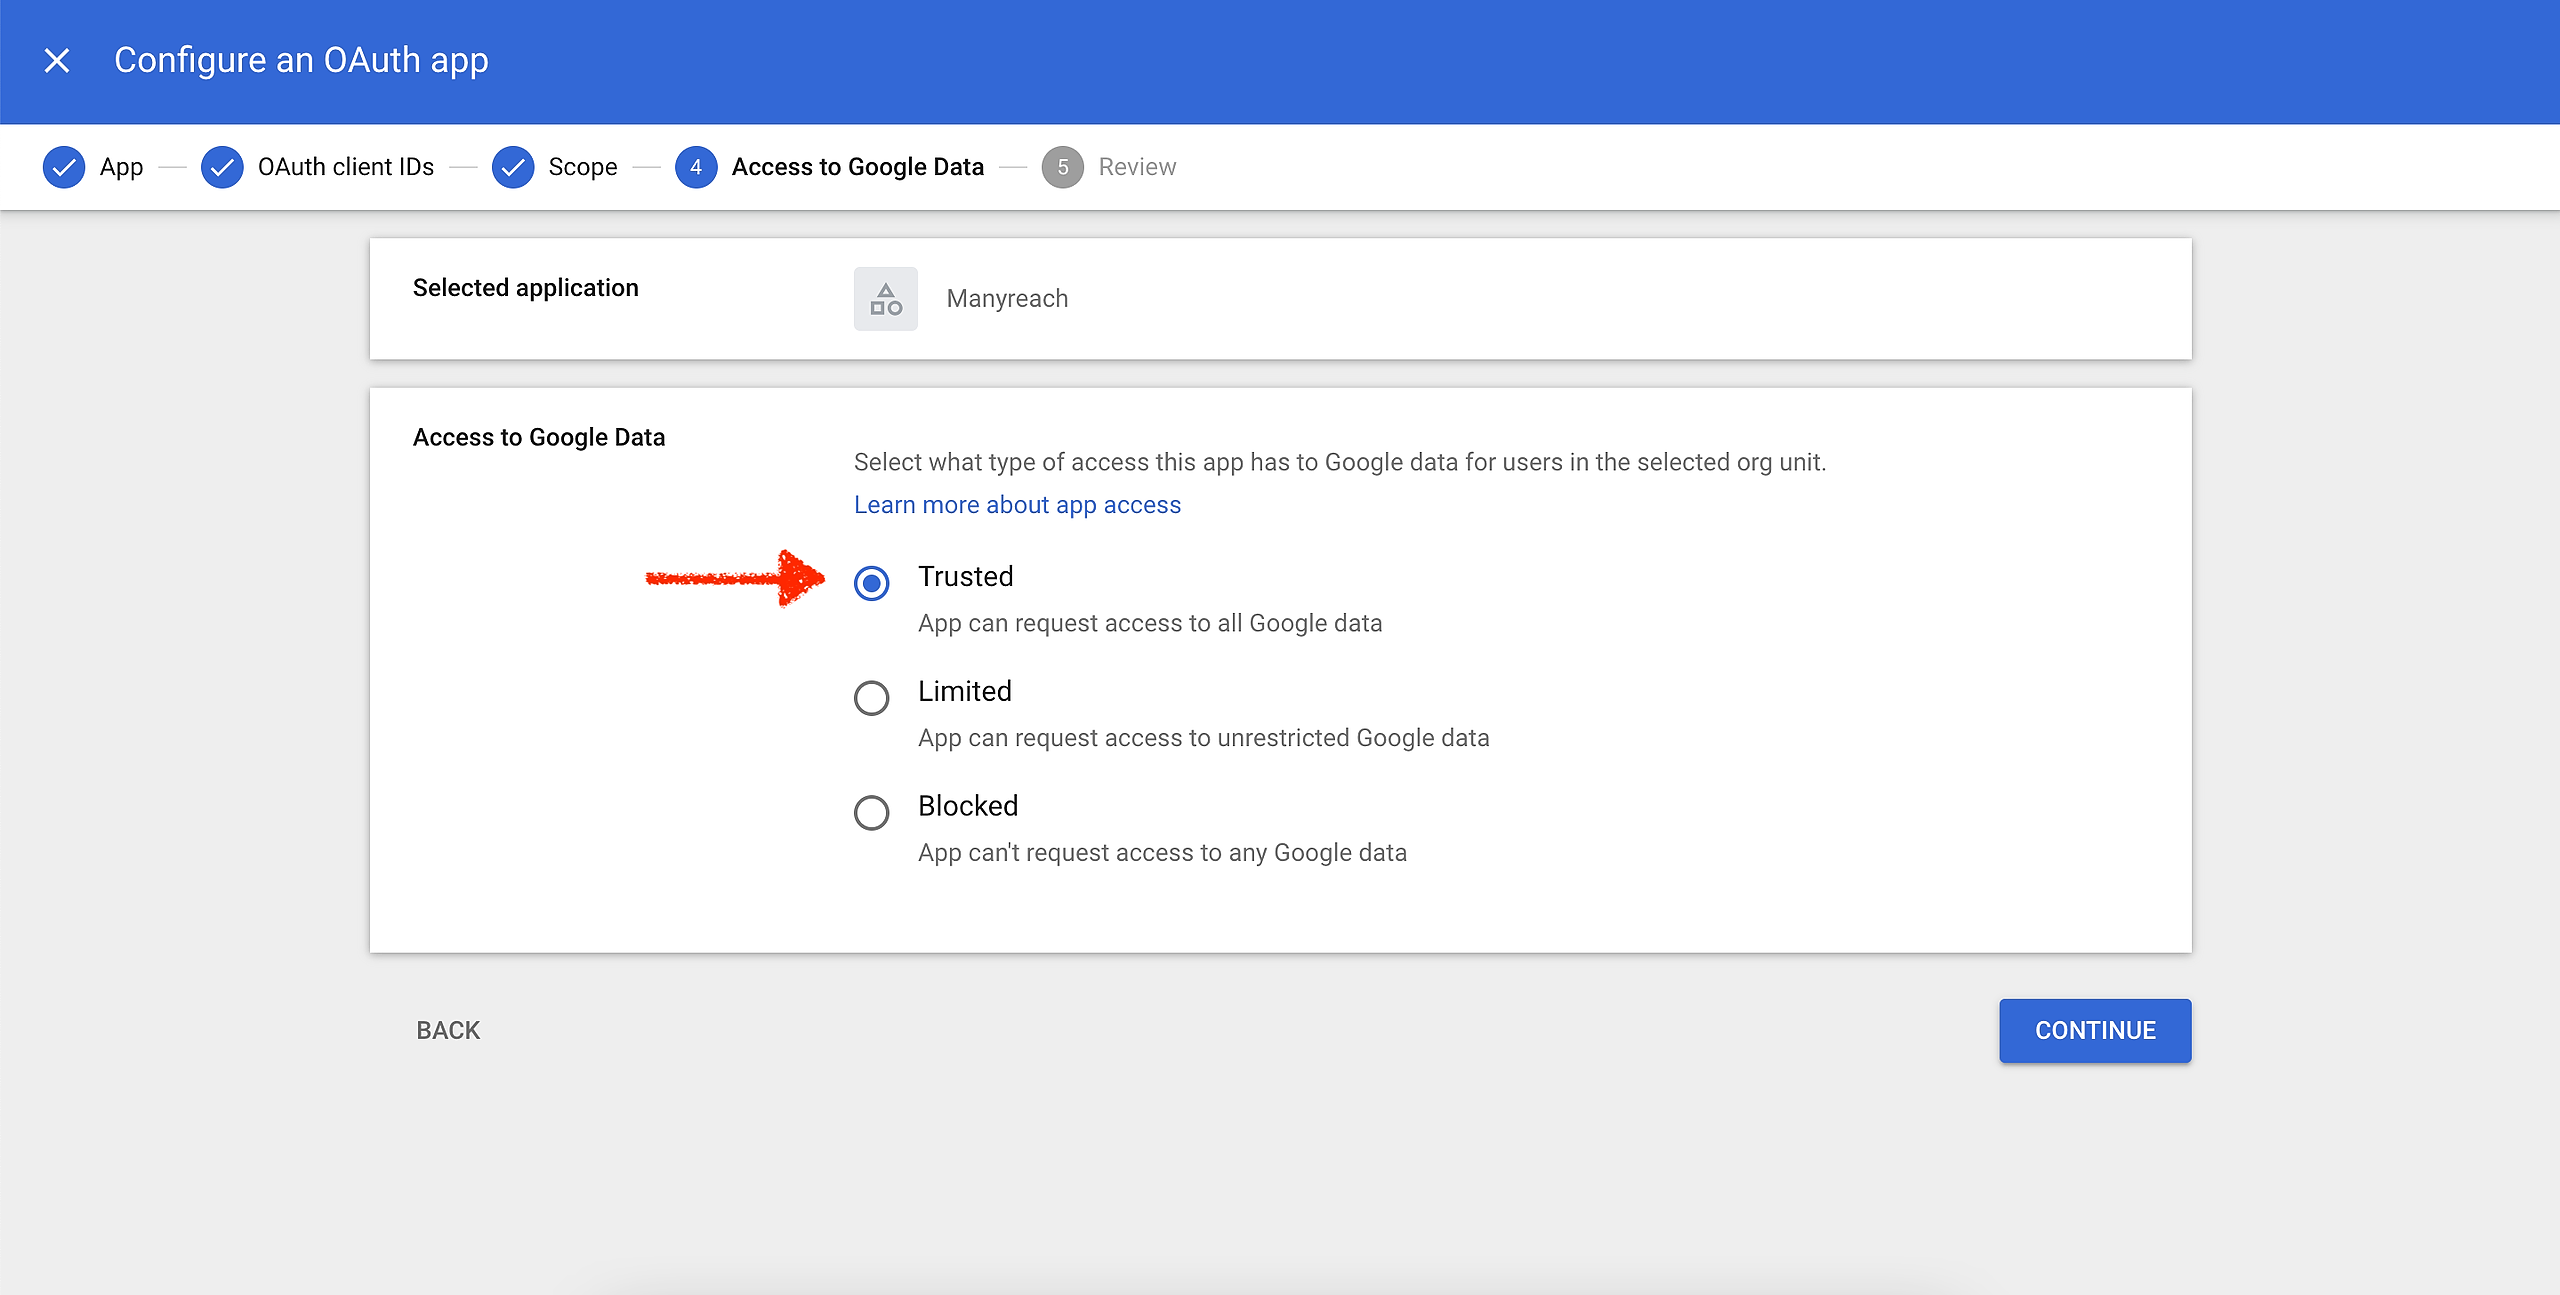Click the OAuth client IDs checkmark icon
This screenshot has width=2560, height=1295.
coord(222,167)
